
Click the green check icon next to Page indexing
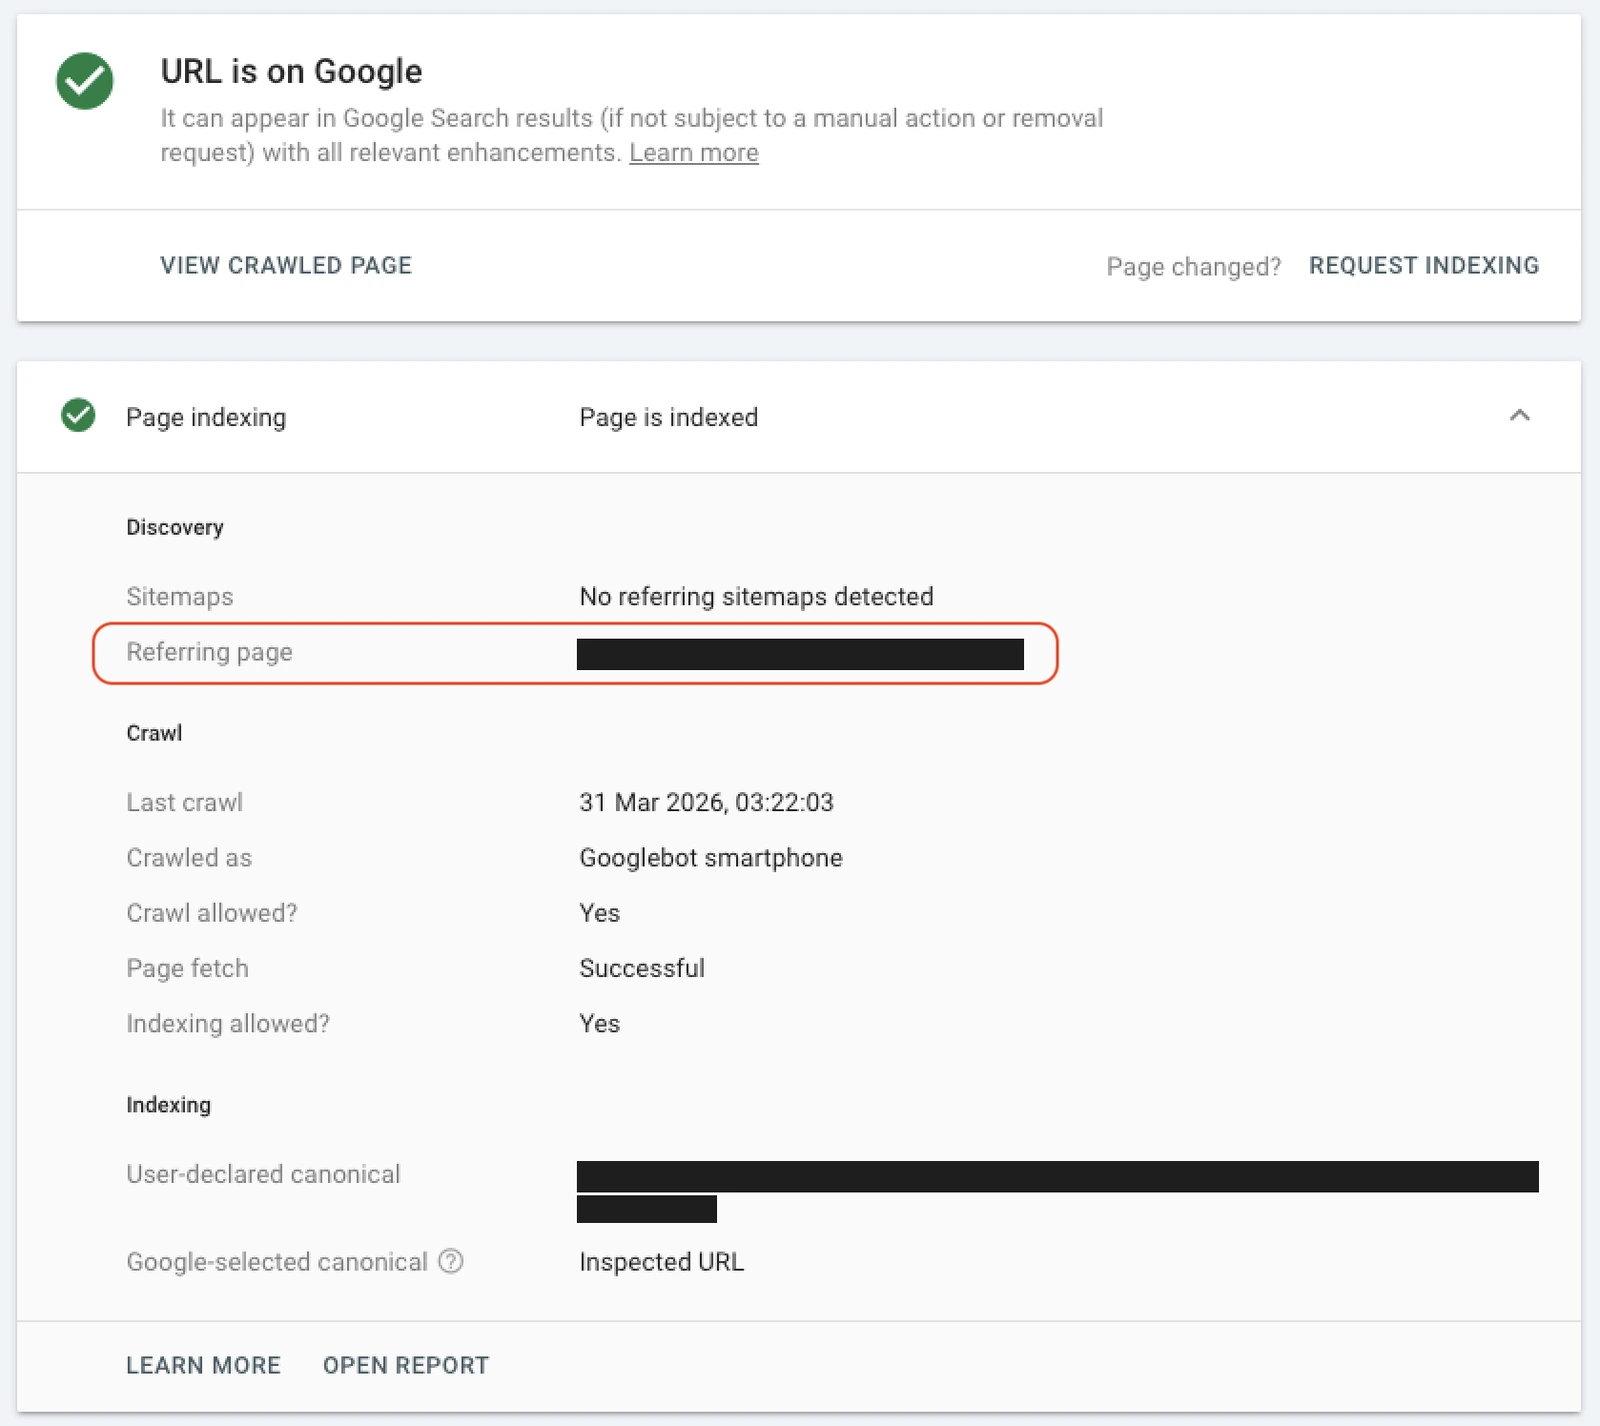[x=78, y=415]
